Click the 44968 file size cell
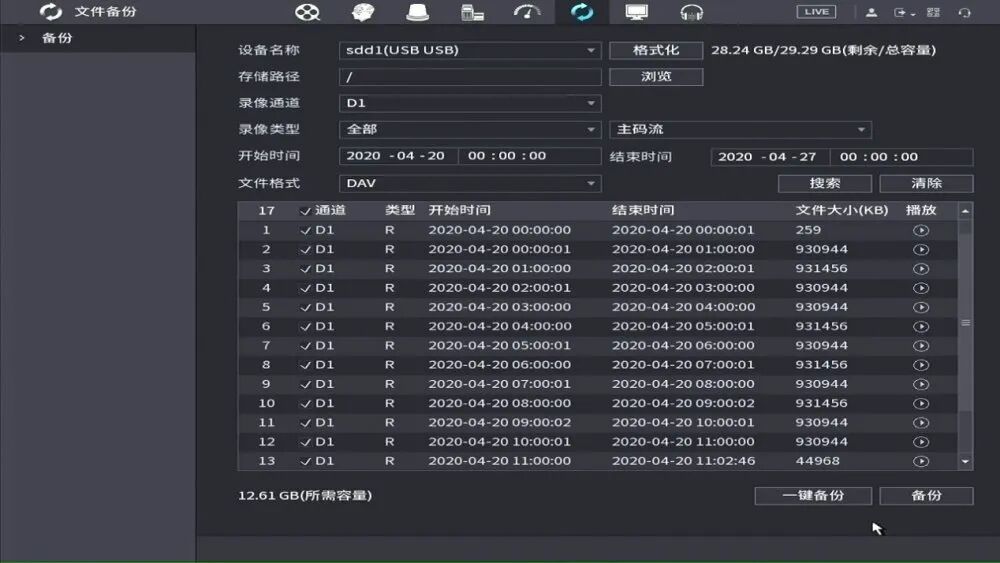The height and width of the screenshot is (563, 1000). coord(817,461)
